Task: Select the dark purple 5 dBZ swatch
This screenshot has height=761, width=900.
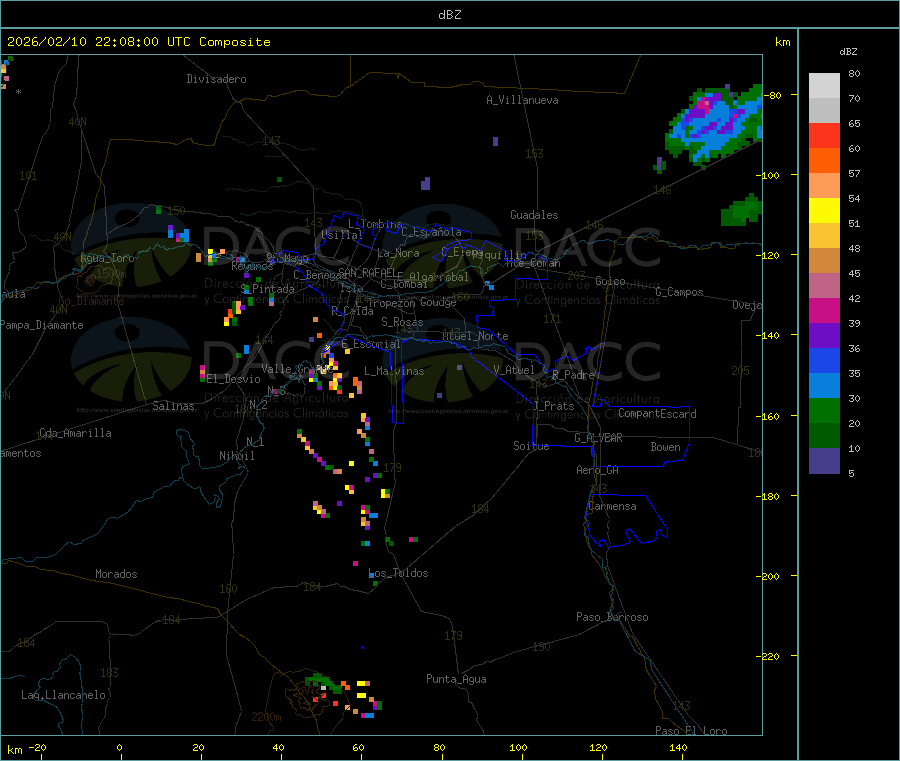Action: pos(824,461)
